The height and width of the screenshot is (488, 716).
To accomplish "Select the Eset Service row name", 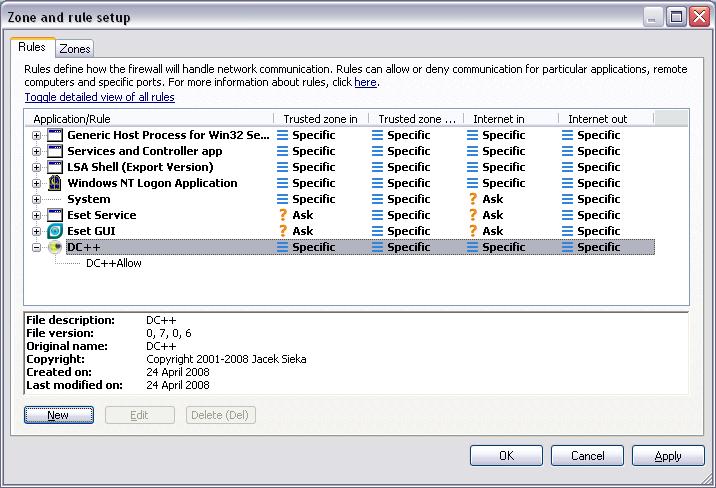I will click(101, 215).
